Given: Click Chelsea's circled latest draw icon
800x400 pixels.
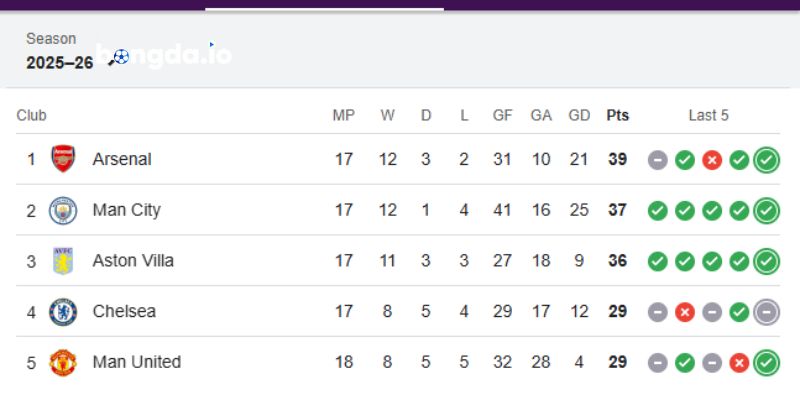Looking at the screenshot, I should click(x=767, y=312).
